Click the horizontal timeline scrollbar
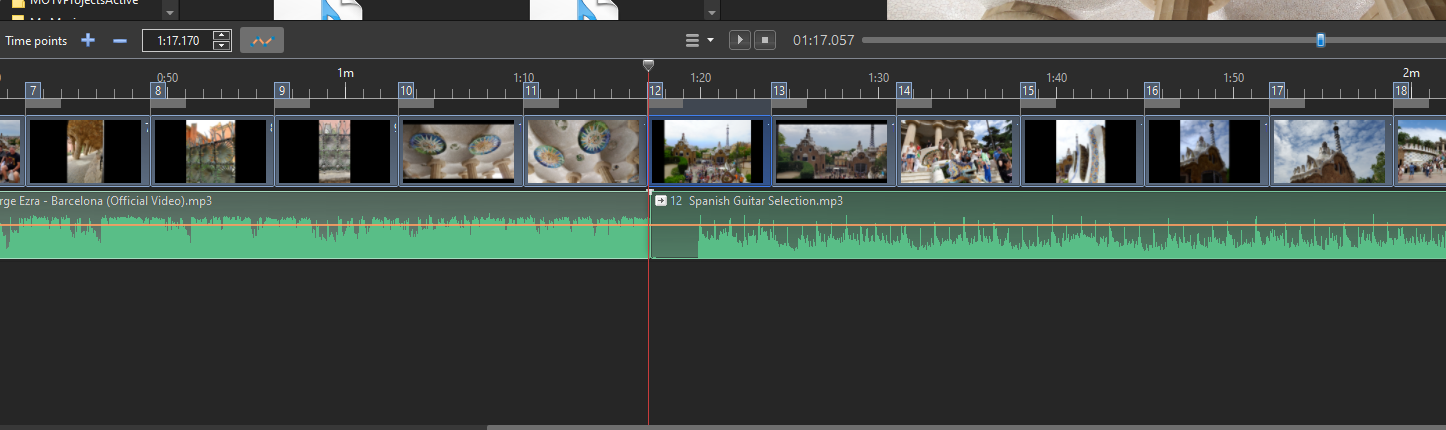This screenshot has width=1446, height=430. 900,427
